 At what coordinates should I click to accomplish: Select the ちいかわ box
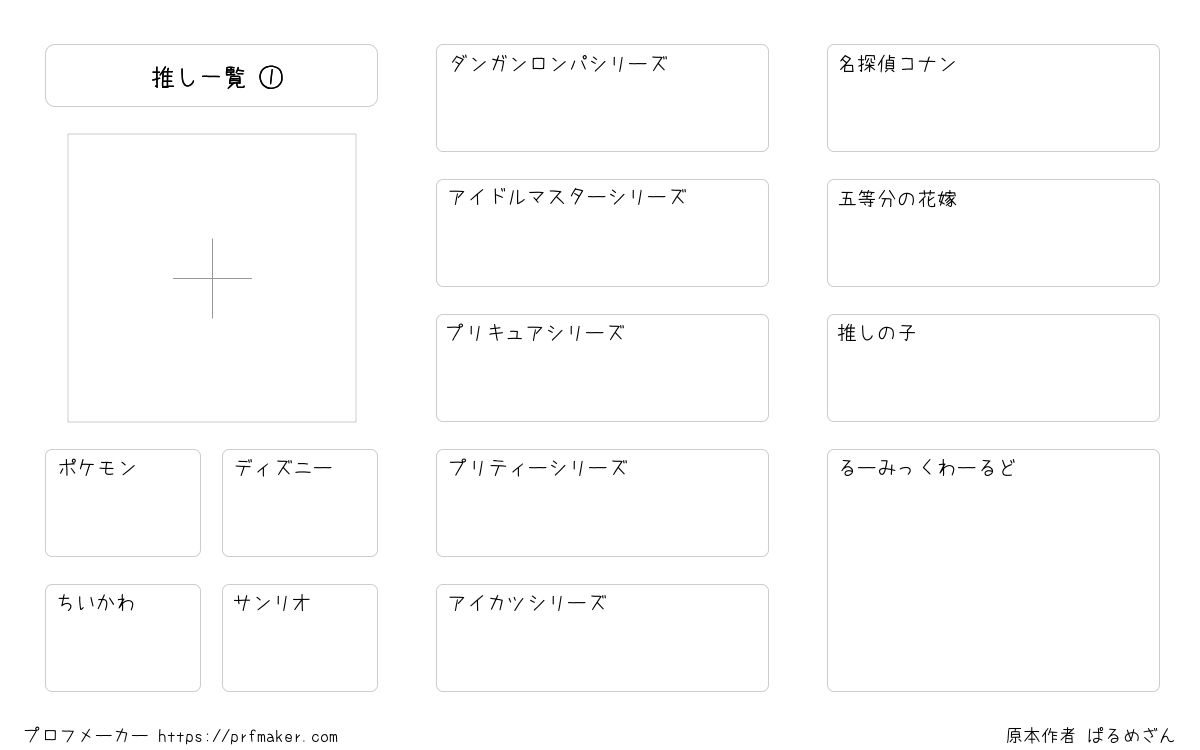tap(123, 638)
